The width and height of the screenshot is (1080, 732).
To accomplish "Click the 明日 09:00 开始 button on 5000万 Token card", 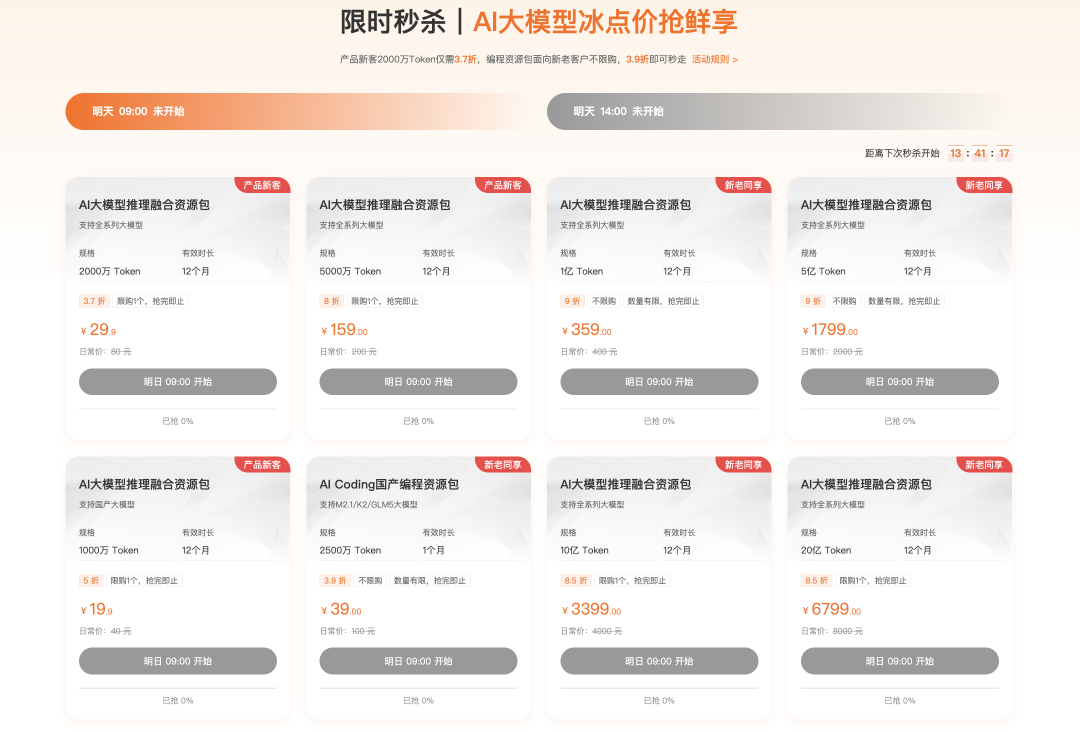I will pyautogui.click(x=418, y=381).
